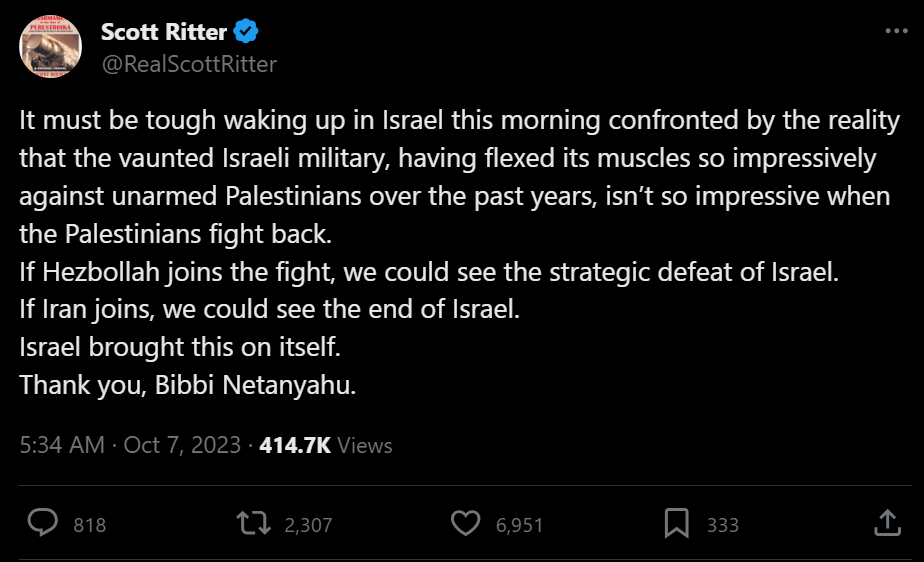
Task: Click the "Thank you, Bibbi Netanyahu" line
Action: click(x=187, y=385)
